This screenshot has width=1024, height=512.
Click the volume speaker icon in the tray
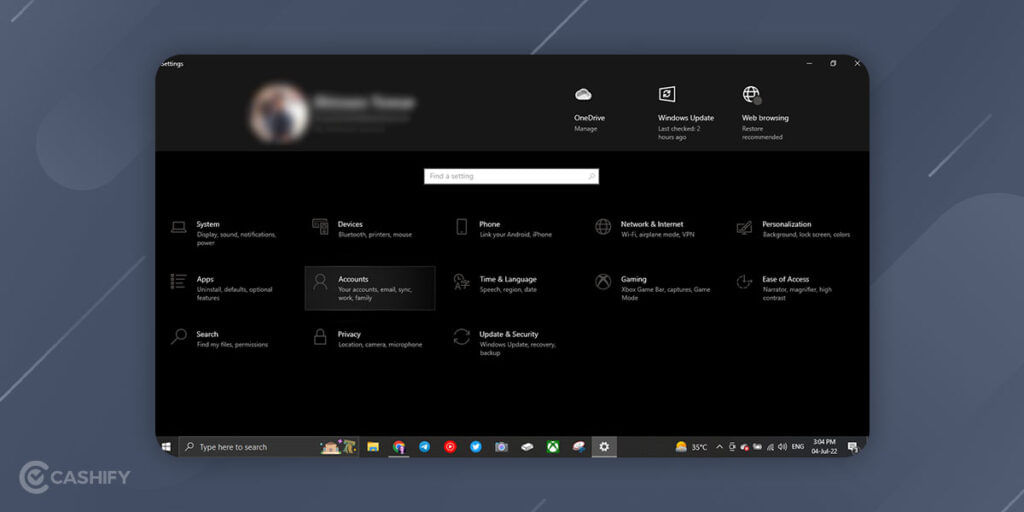pos(782,447)
